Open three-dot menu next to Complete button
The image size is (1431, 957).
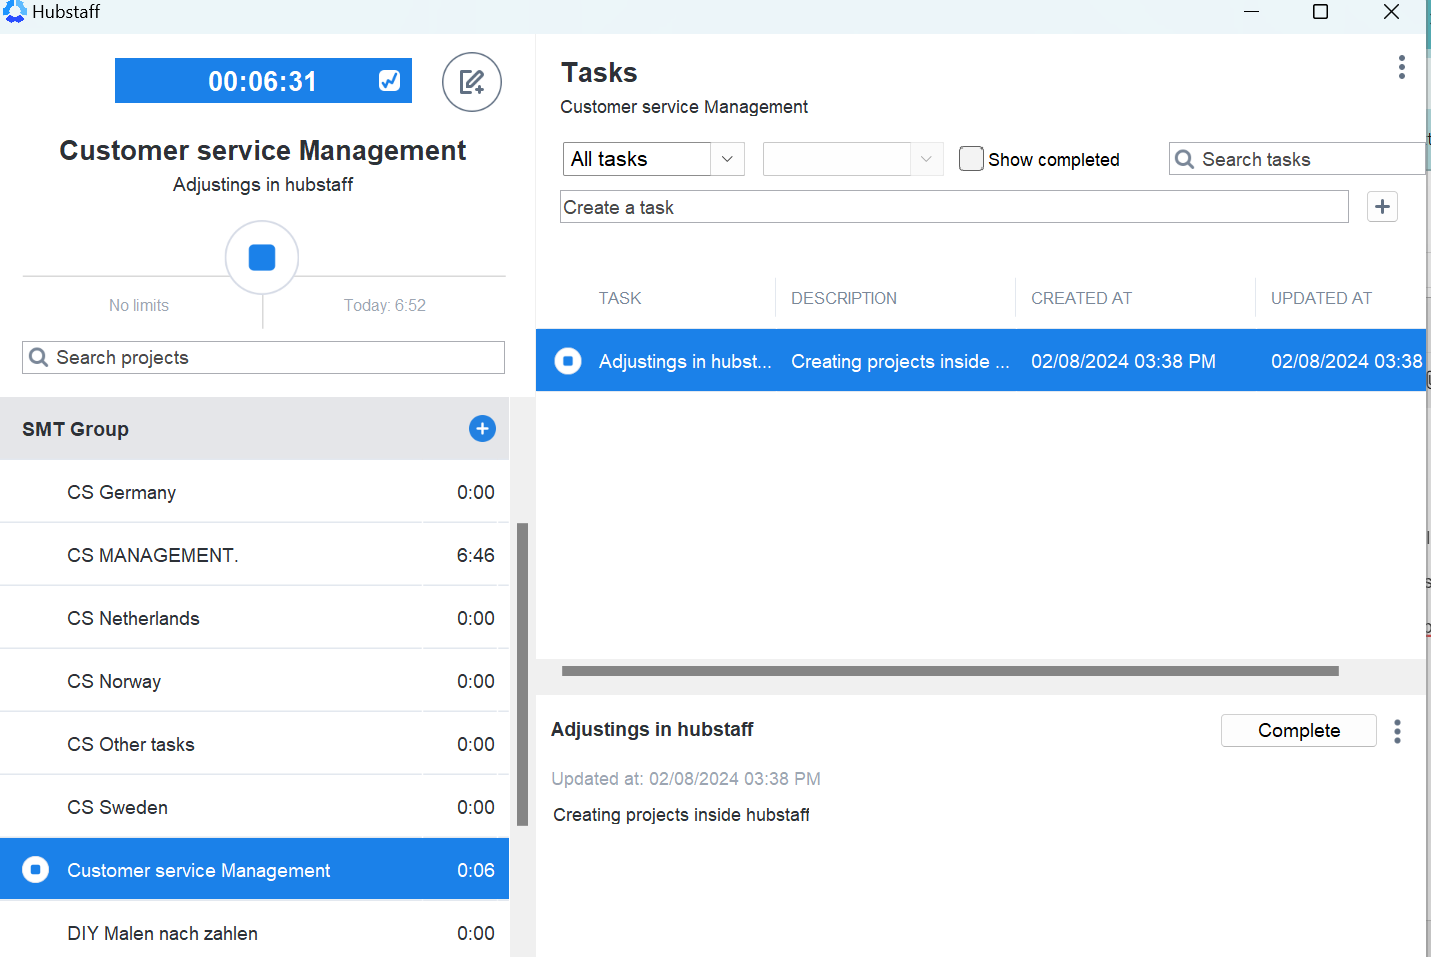1397,731
